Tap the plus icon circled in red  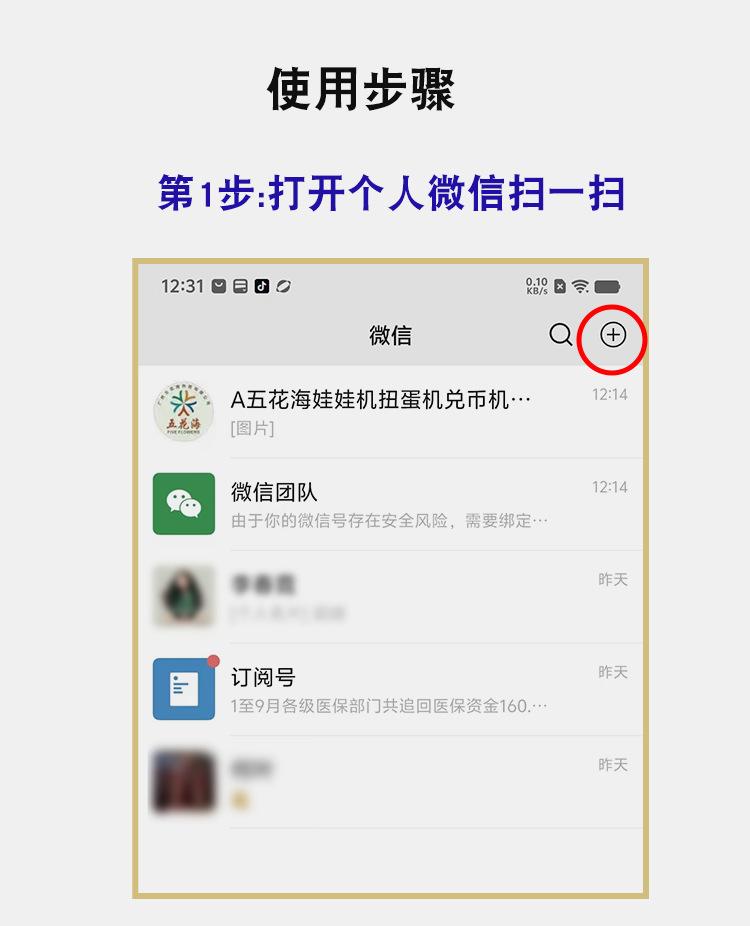tap(612, 335)
